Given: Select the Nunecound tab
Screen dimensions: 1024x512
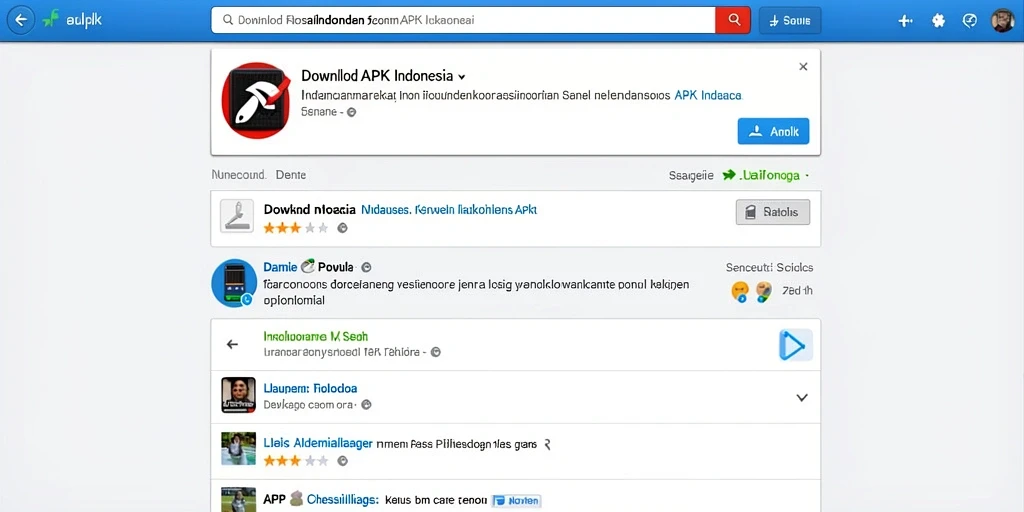Looking at the screenshot, I should pos(238,175).
